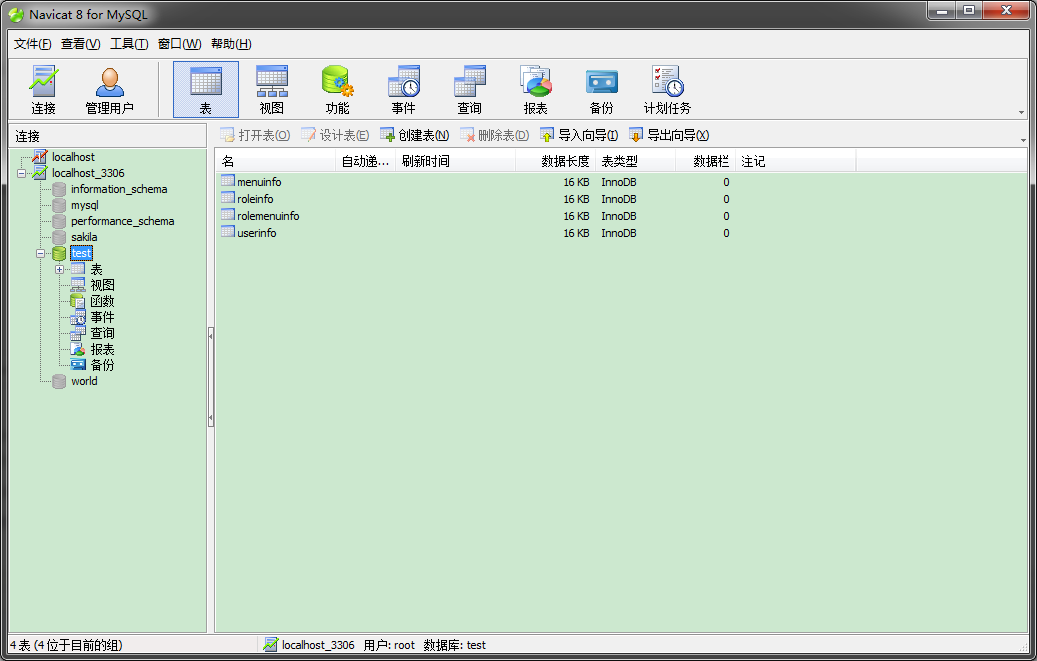Click 函数 node under test database
1037x661 pixels.
103,301
